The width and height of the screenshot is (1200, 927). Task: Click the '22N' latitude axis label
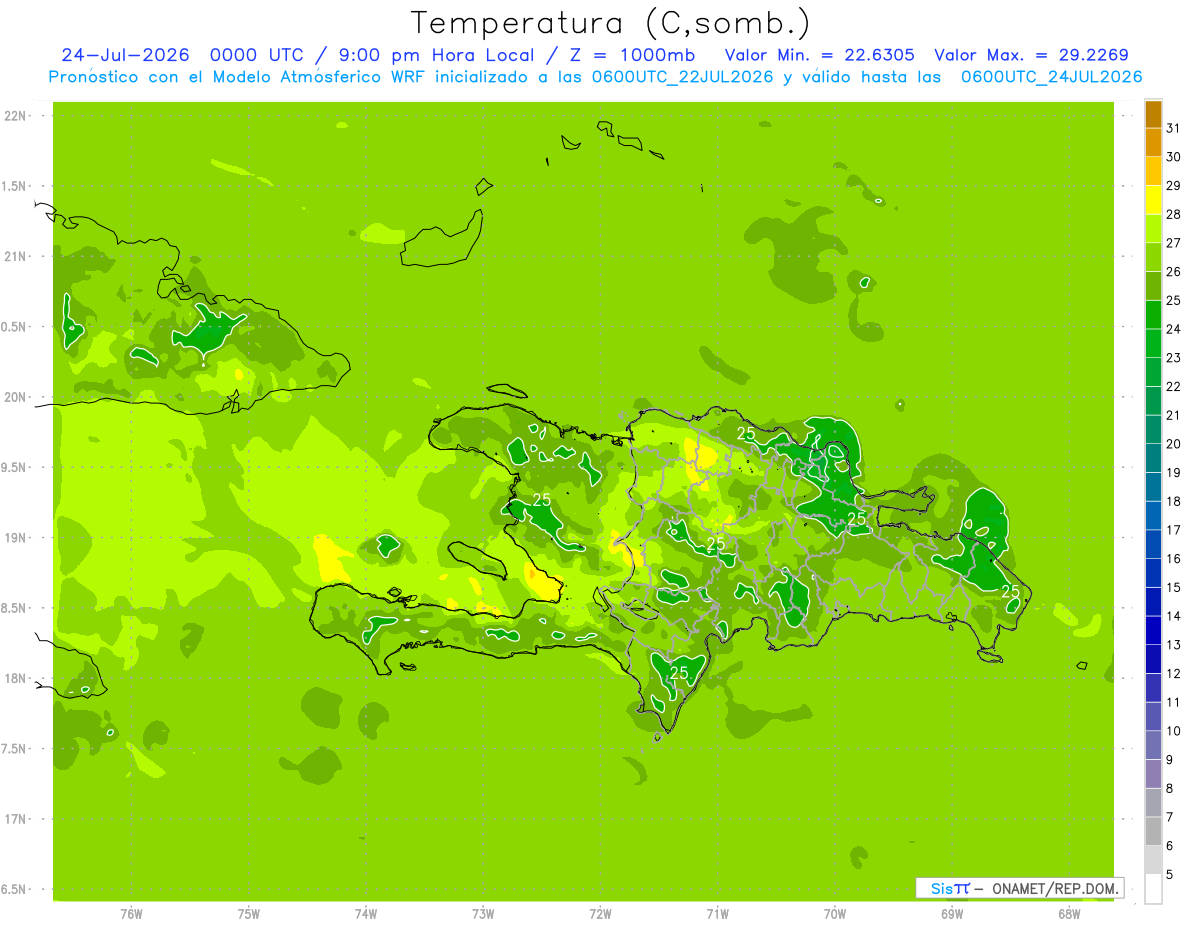(x=14, y=116)
